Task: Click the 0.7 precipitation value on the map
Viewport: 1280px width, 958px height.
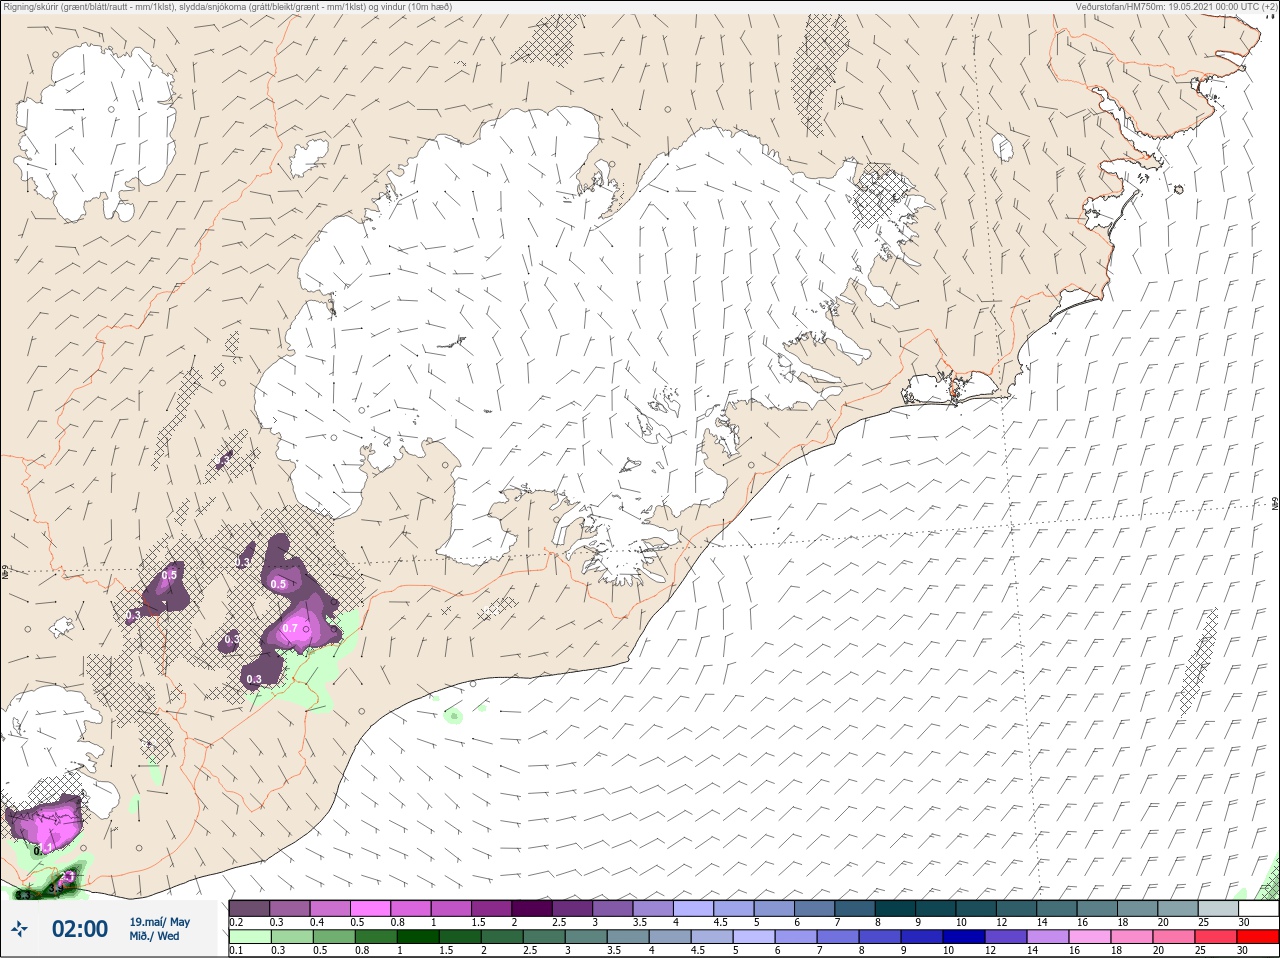Action: pyautogui.click(x=290, y=628)
